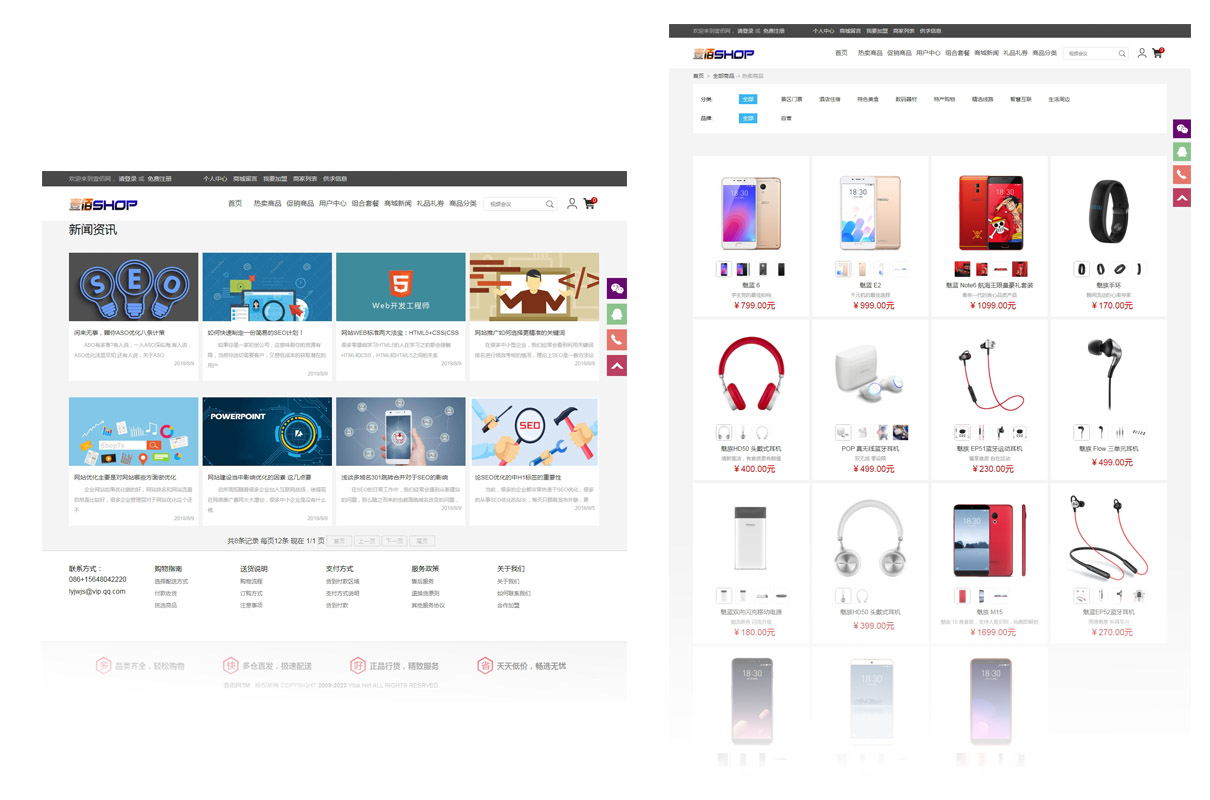Open the 售后服务 footer link
The height and width of the screenshot is (800, 1210).
click(x=423, y=581)
